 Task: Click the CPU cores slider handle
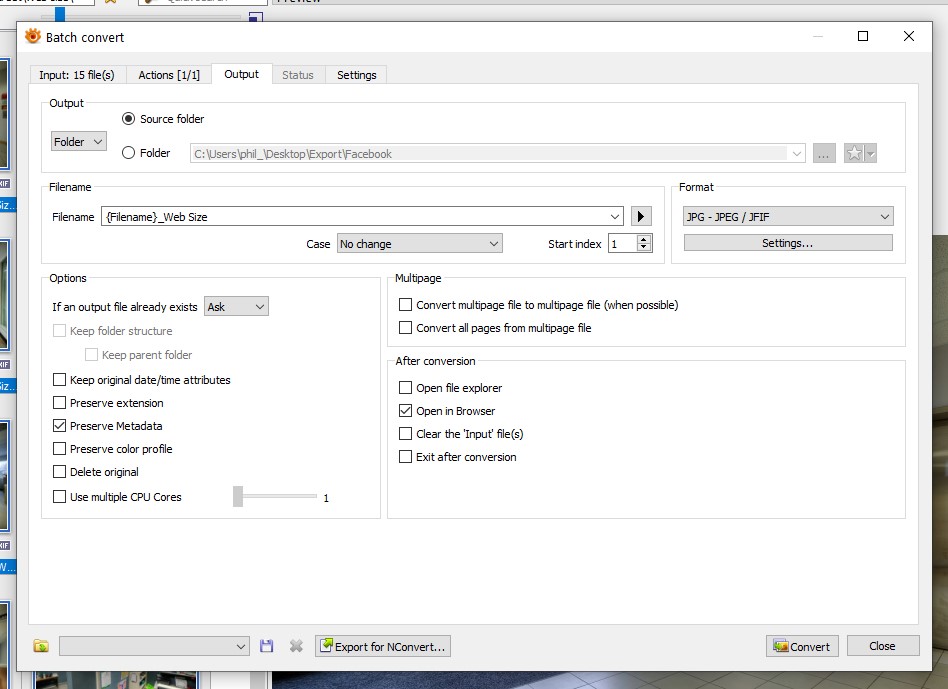(238, 496)
